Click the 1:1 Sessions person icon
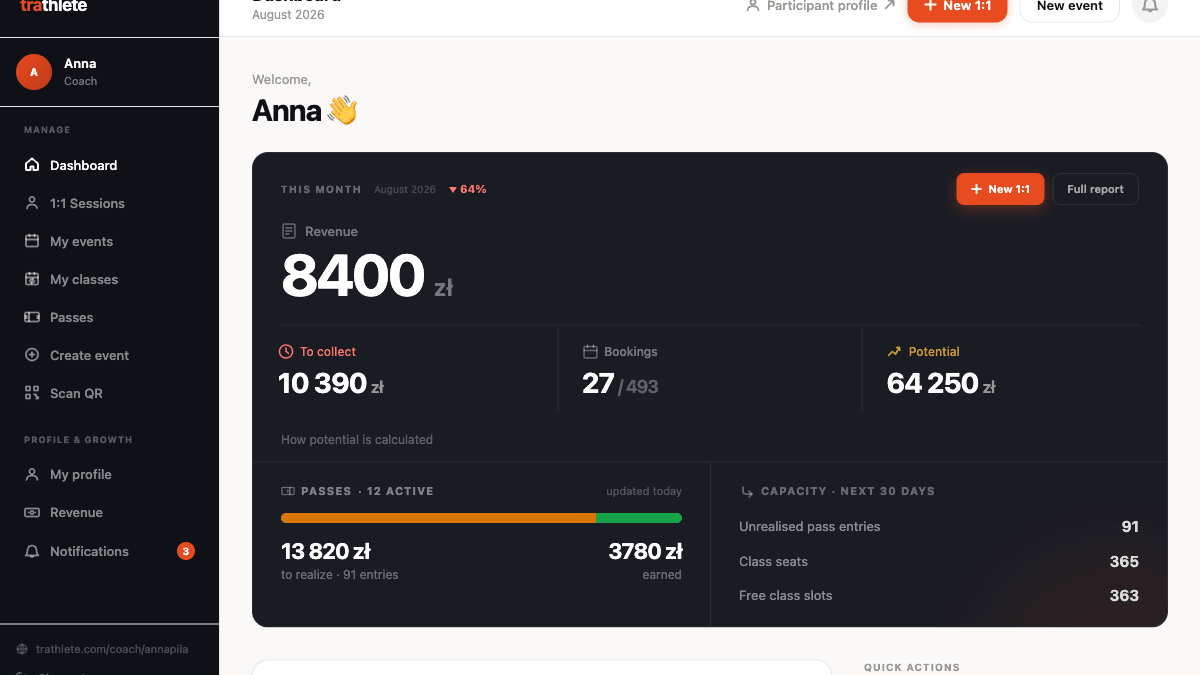The width and height of the screenshot is (1200, 675). pos(32,203)
